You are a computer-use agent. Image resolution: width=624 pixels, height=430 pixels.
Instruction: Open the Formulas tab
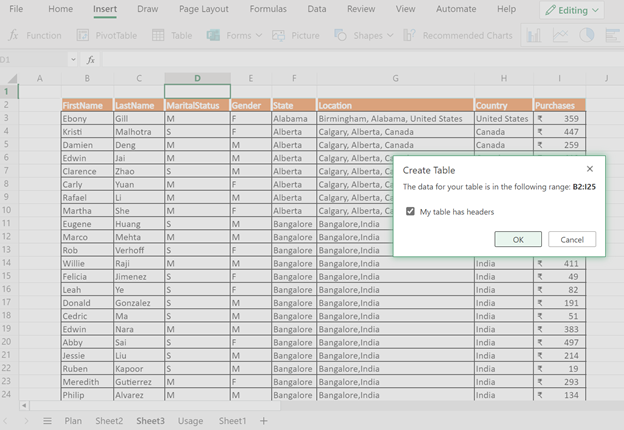point(268,9)
